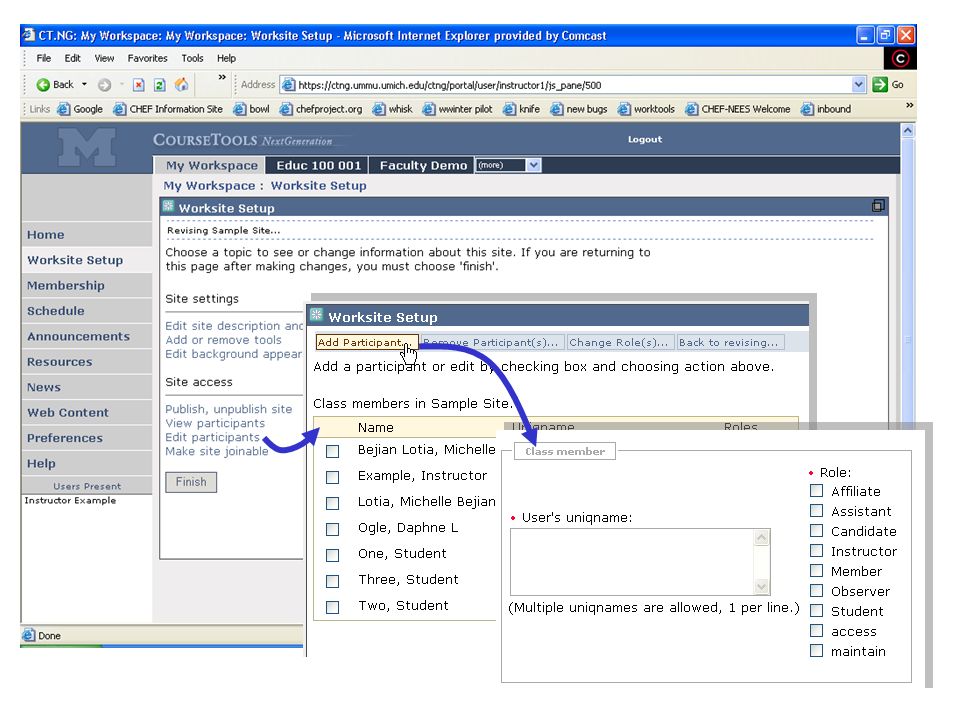Click the Forward navigation icon
Screen dimensions: 960x720
pyautogui.click(x=105, y=84)
